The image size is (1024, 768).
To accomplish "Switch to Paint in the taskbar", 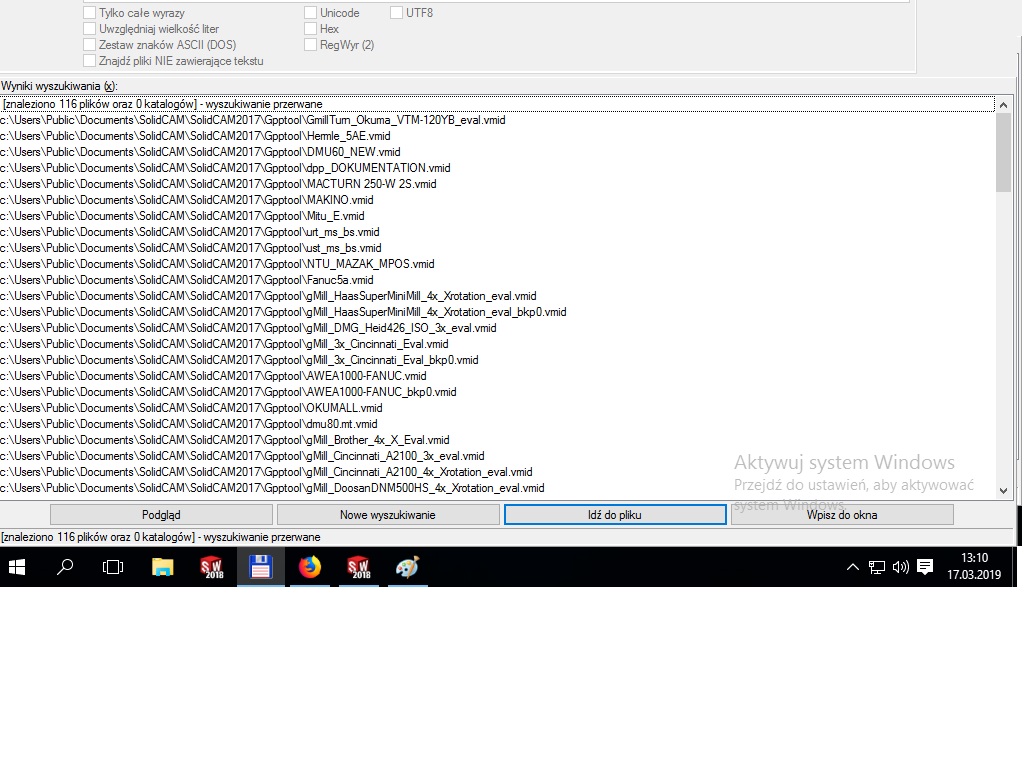I will (x=408, y=567).
